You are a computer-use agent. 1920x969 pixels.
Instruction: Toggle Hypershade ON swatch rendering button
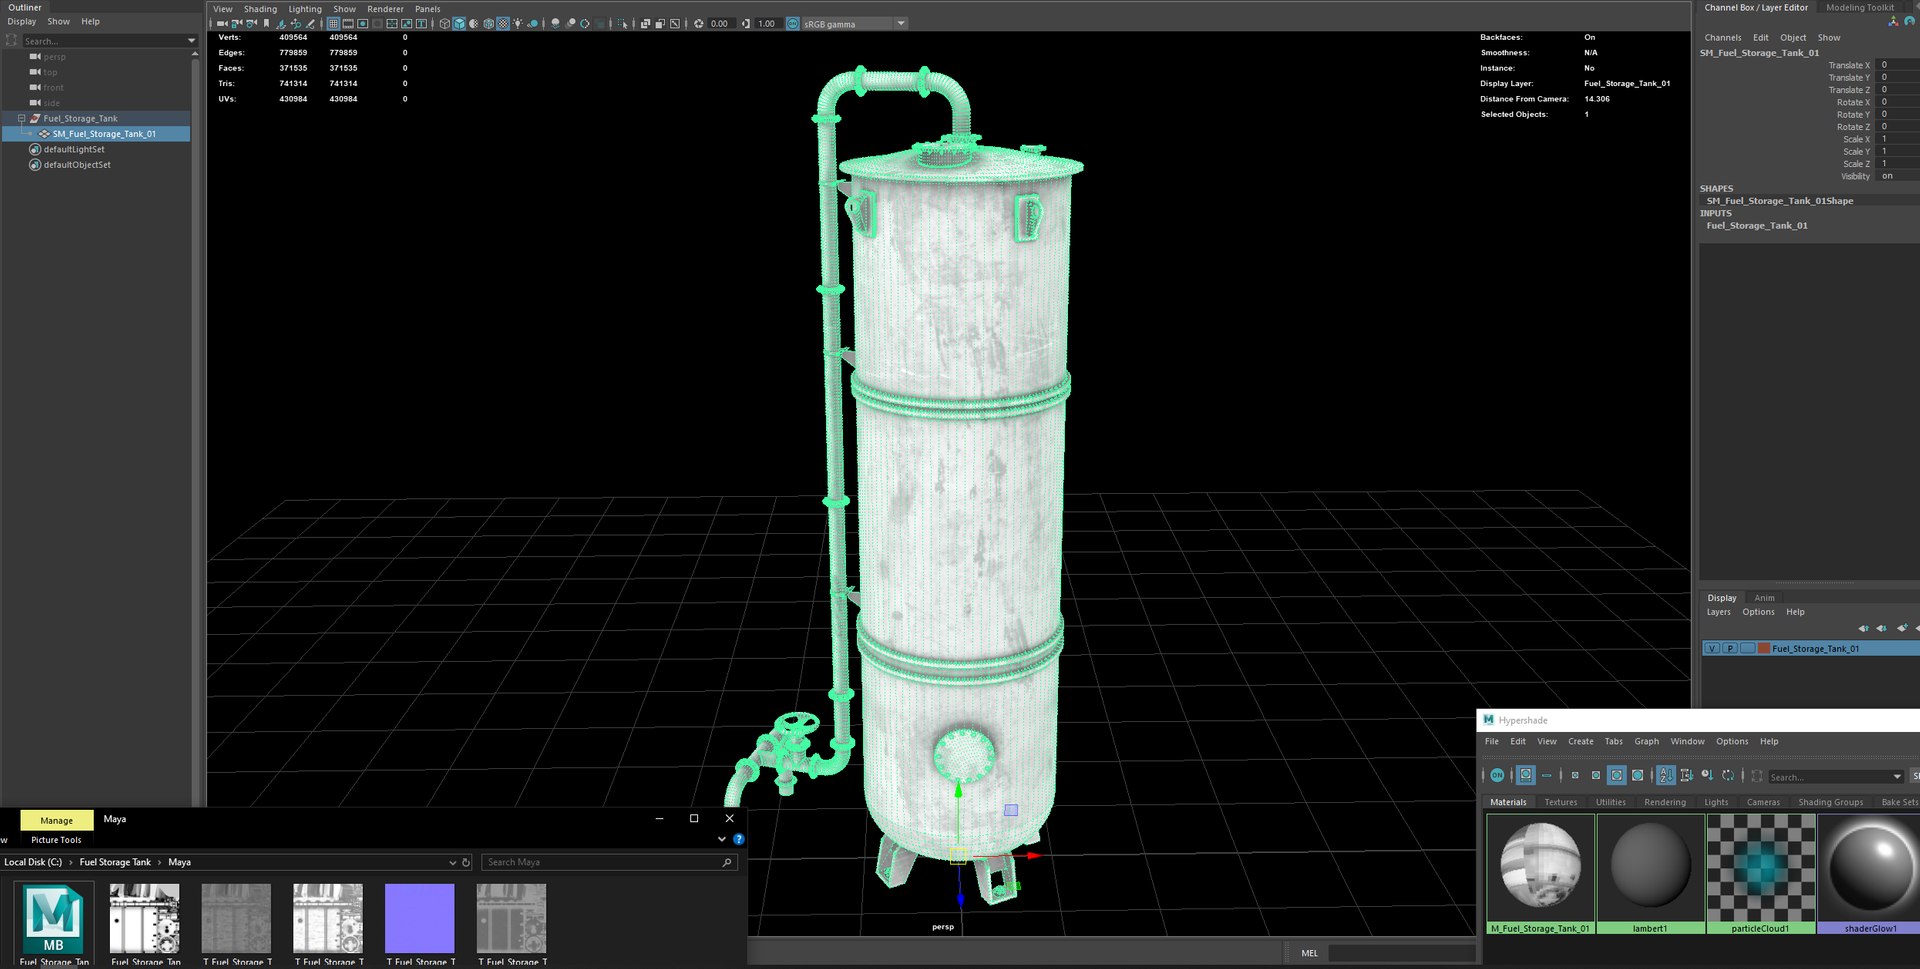click(1497, 775)
